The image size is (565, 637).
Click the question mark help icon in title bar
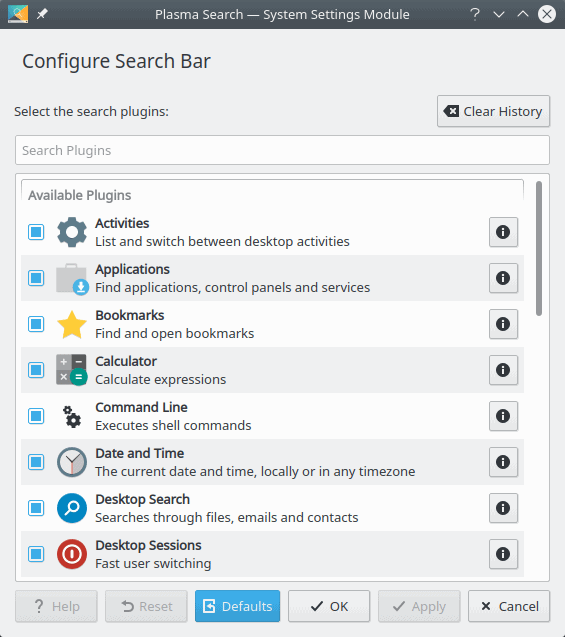click(475, 14)
